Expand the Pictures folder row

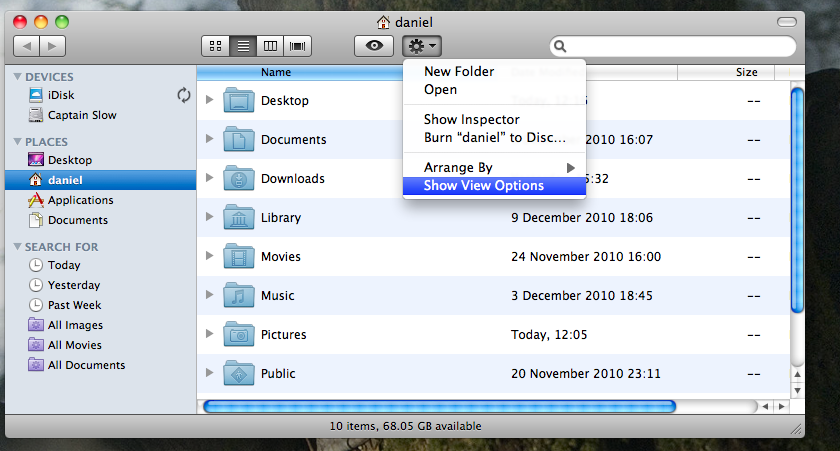(209, 334)
